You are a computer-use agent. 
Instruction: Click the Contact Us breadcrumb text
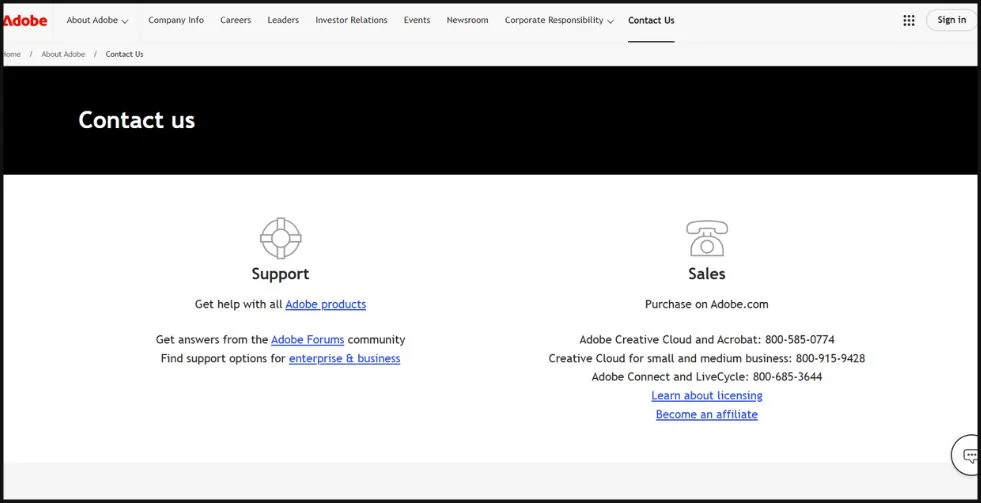pos(125,54)
